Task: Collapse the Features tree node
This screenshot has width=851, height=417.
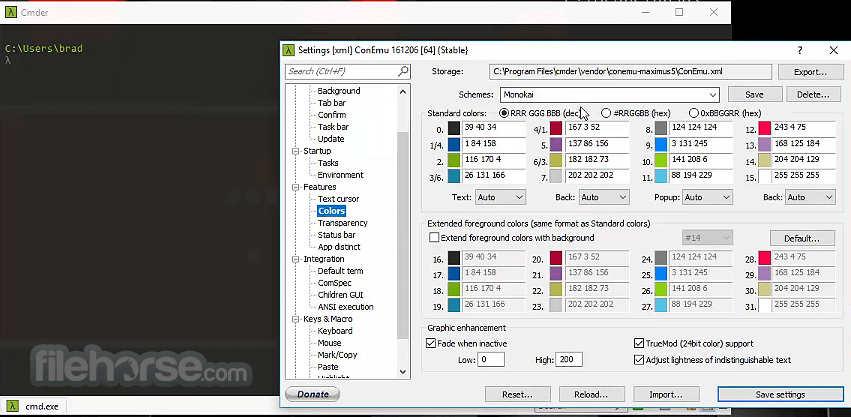Action: [x=296, y=187]
